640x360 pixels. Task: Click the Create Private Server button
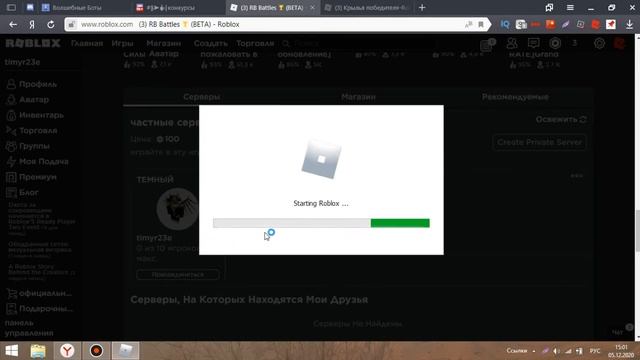click(x=539, y=142)
